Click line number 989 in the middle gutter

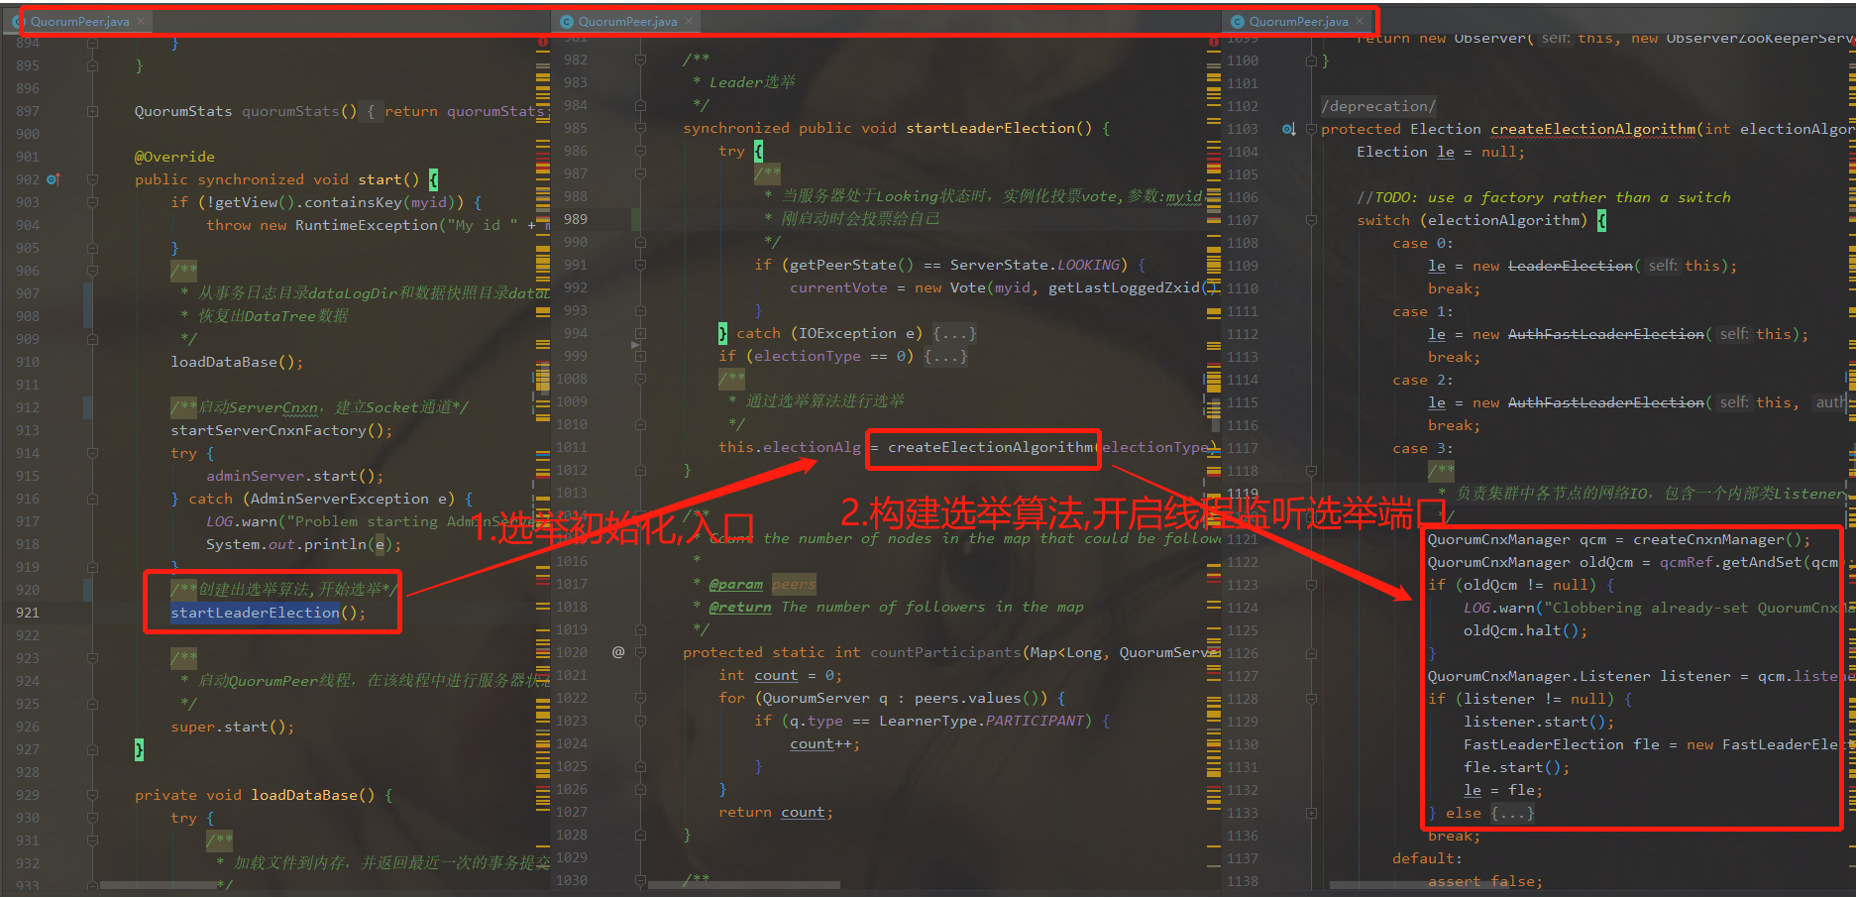[x=576, y=219]
